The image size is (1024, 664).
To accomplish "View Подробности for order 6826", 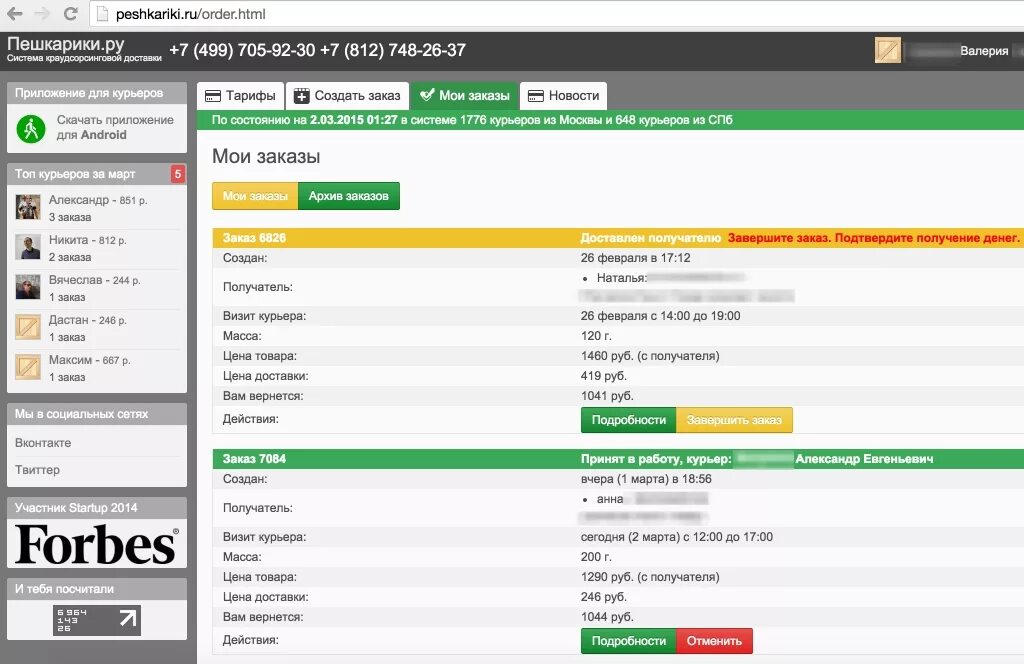I will 628,420.
